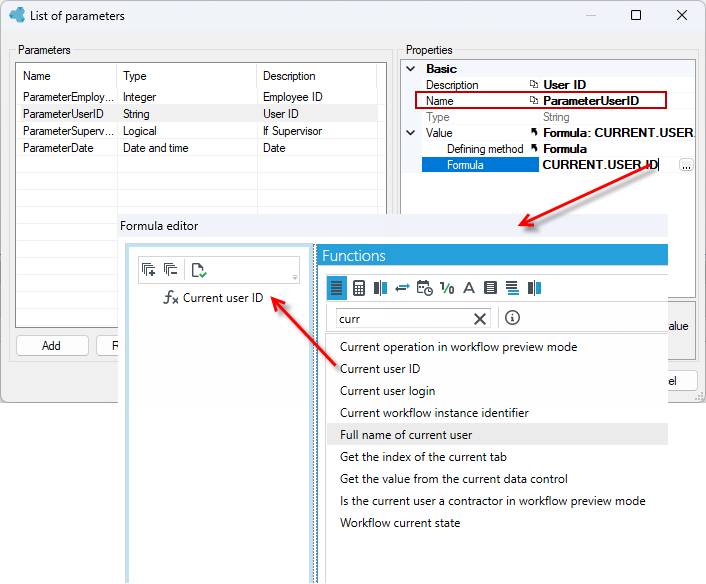This screenshot has height=584, width=706.
Task: Select the conversion arrows functions icon
Action: 402,288
